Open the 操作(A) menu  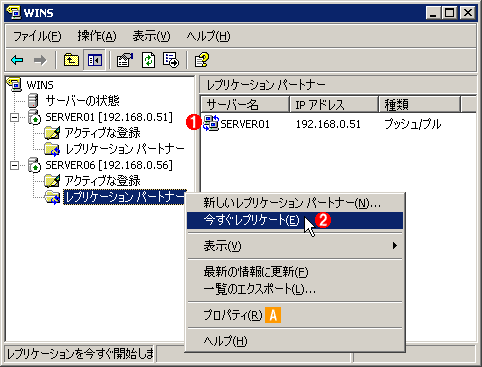tap(97, 36)
